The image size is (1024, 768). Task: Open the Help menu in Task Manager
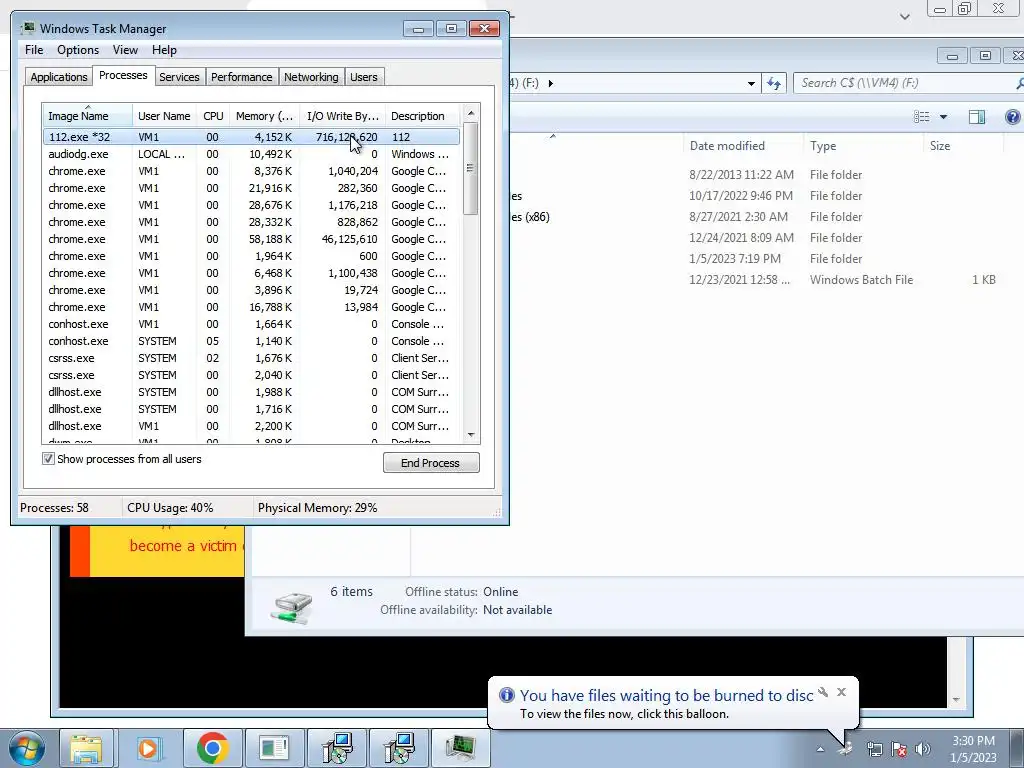click(164, 50)
